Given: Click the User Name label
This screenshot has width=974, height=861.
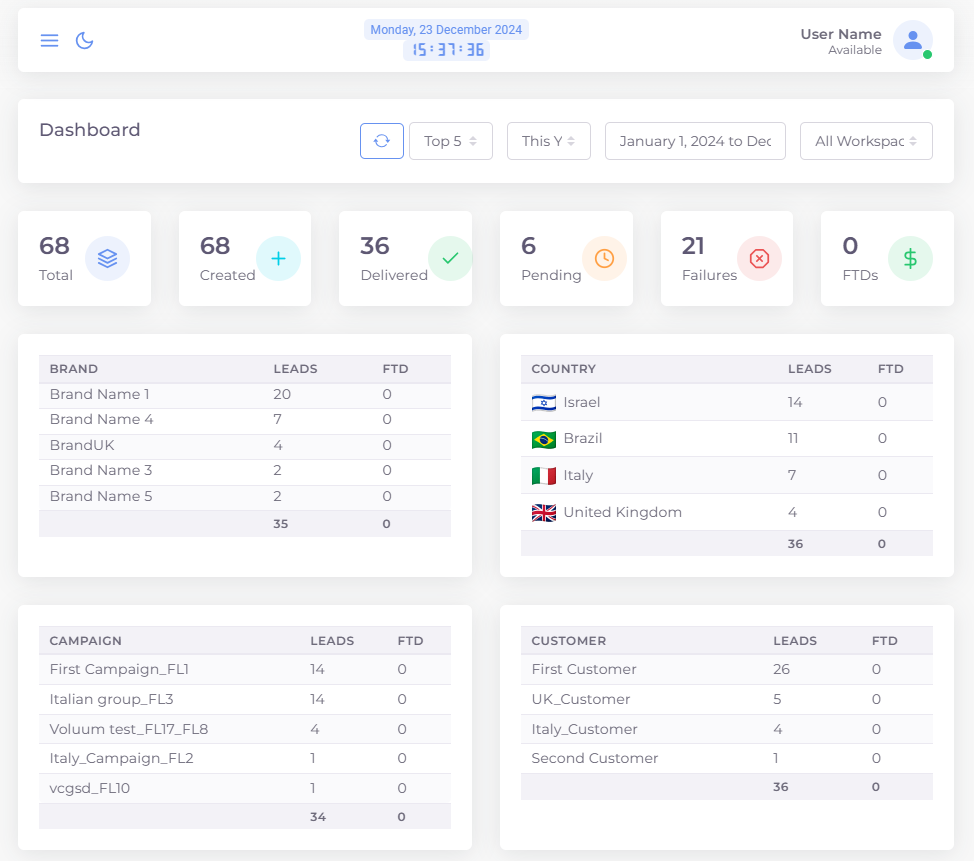Looking at the screenshot, I should point(840,34).
